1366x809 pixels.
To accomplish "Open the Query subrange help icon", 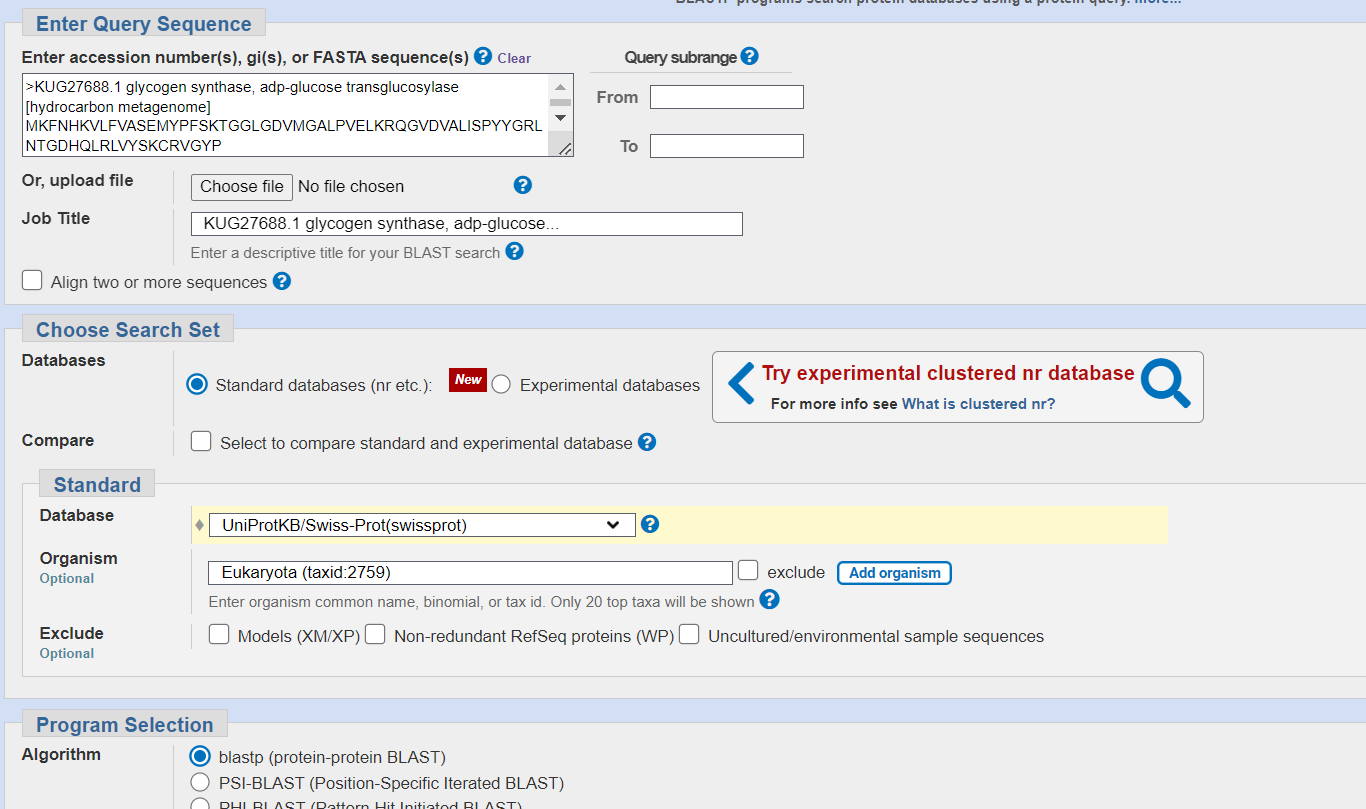I will coord(749,56).
